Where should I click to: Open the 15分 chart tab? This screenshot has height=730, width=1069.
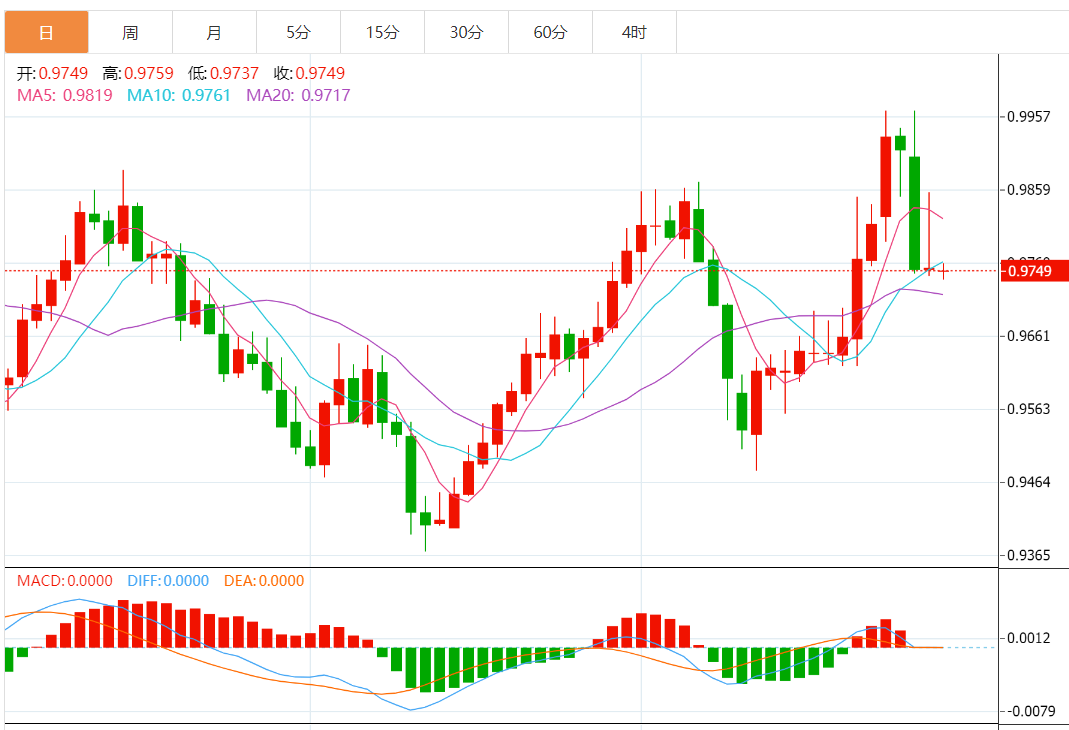coord(382,32)
